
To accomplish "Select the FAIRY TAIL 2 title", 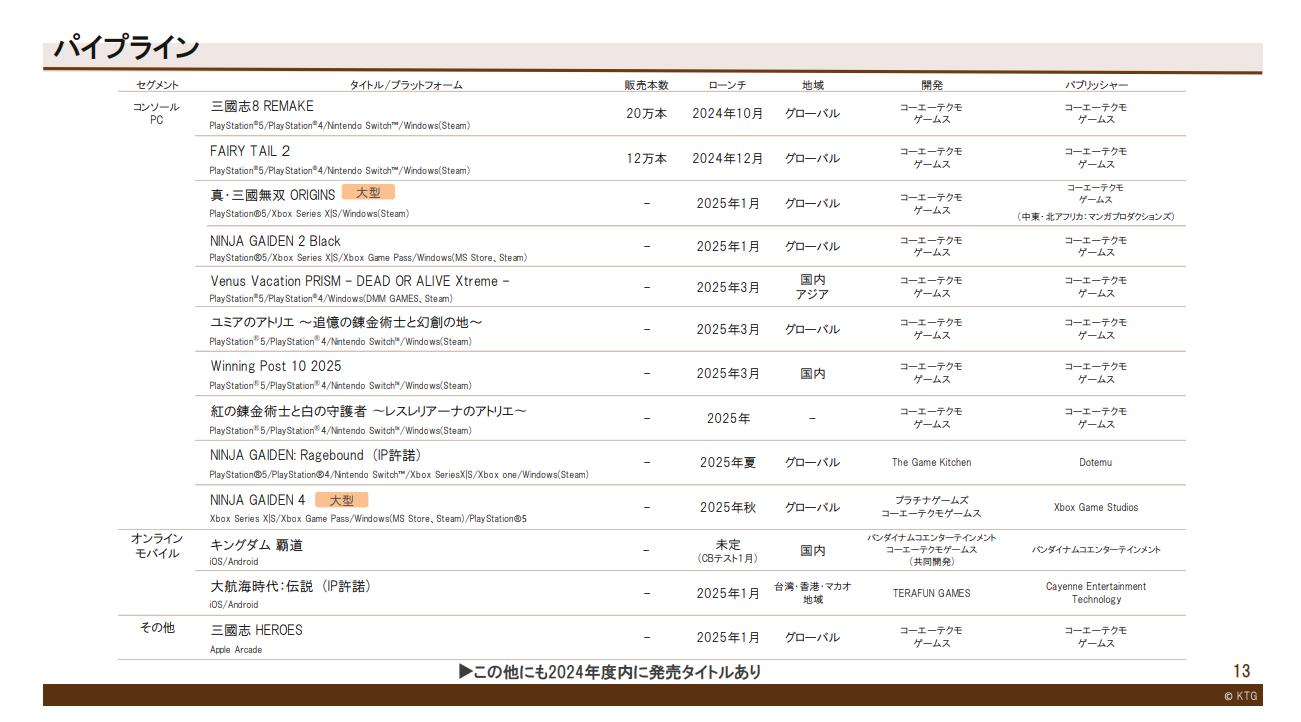I will point(250,151).
